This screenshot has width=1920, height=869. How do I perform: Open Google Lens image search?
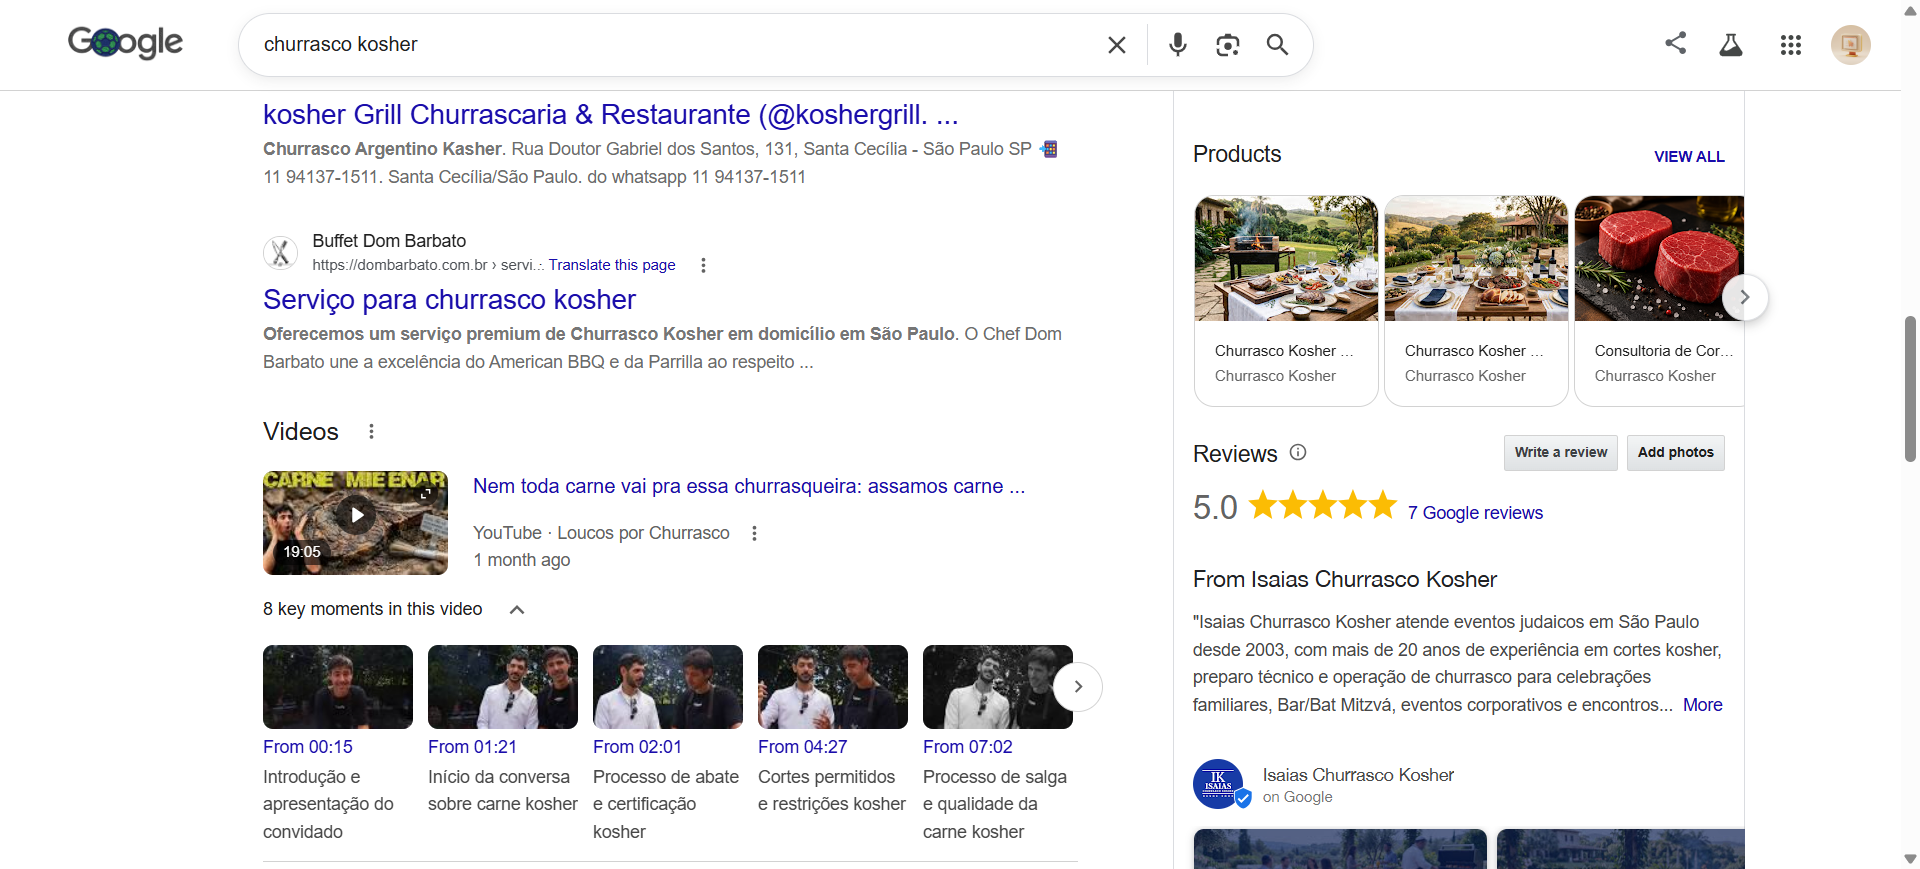pyautogui.click(x=1227, y=45)
